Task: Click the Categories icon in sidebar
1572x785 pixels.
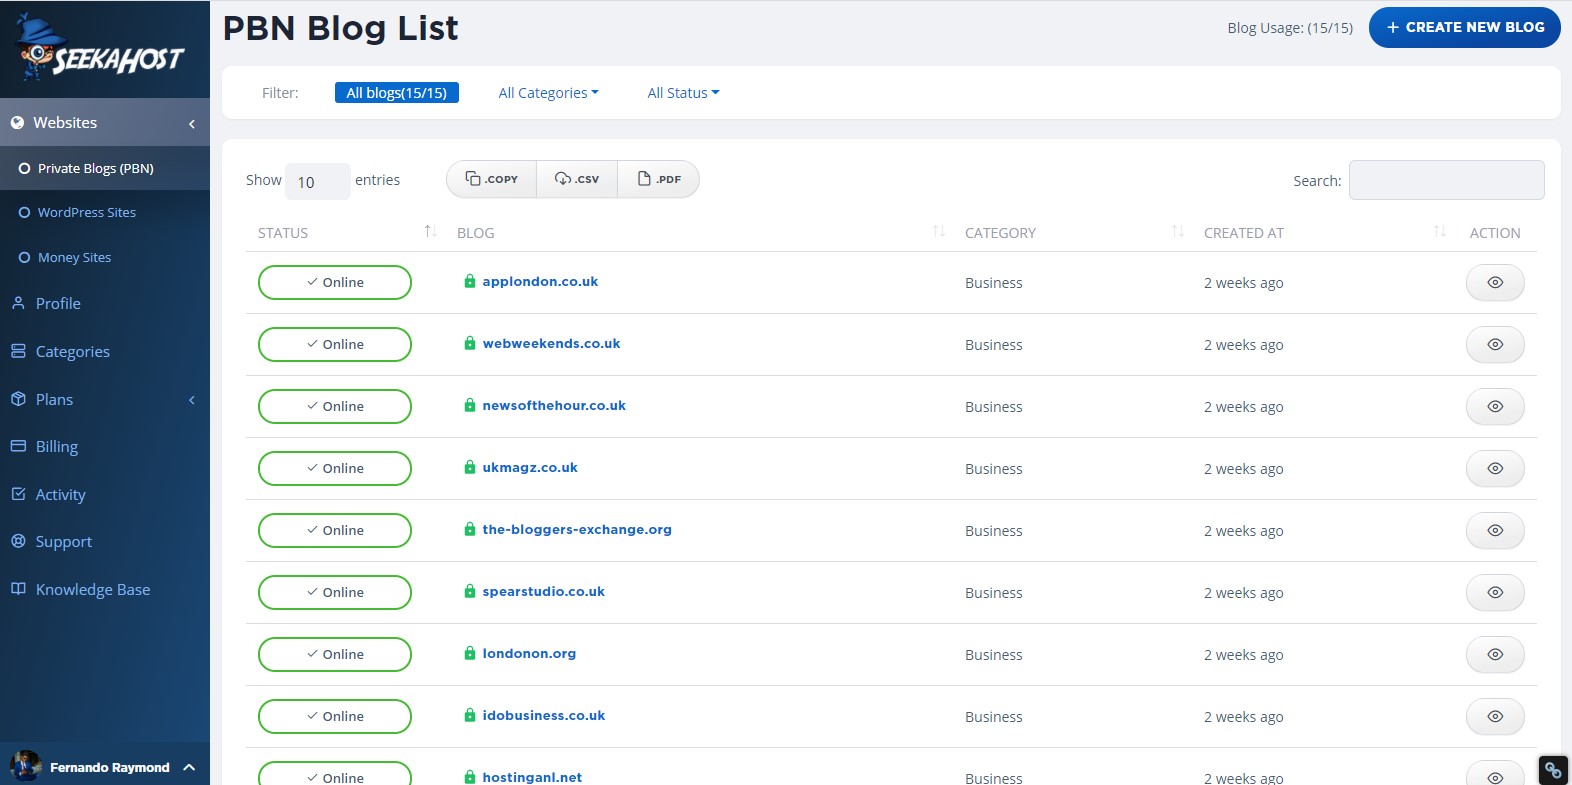Action: [18, 351]
